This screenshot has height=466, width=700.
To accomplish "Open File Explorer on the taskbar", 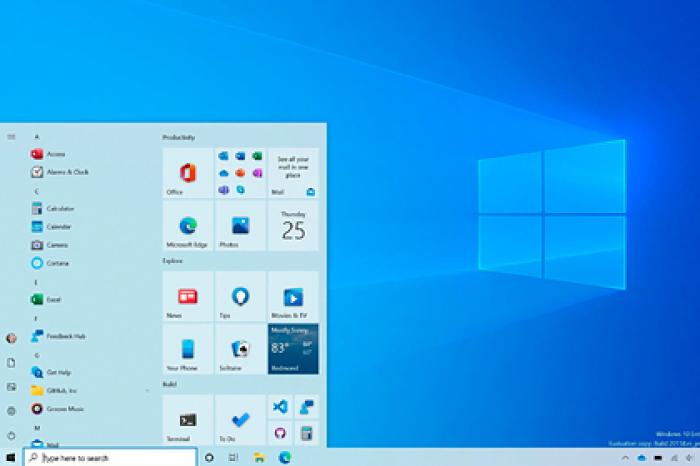I will [259, 458].
